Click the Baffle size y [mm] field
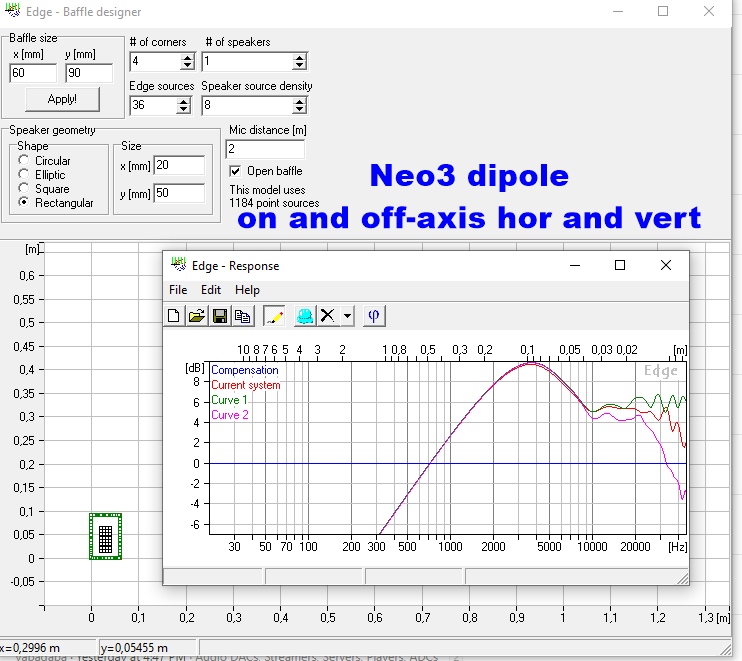The width and height of the screenshot is (742, 661). 89,73
